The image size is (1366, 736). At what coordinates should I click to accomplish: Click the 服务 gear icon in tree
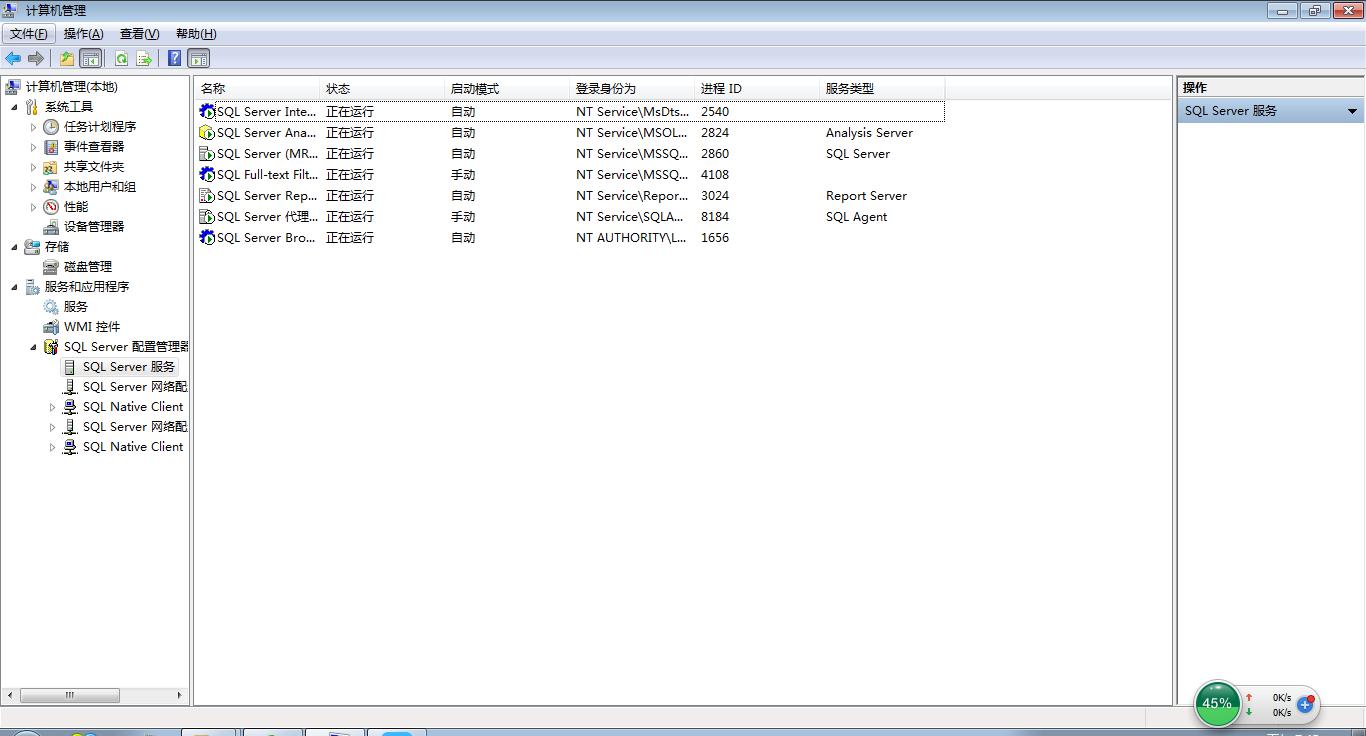[51, 306]
